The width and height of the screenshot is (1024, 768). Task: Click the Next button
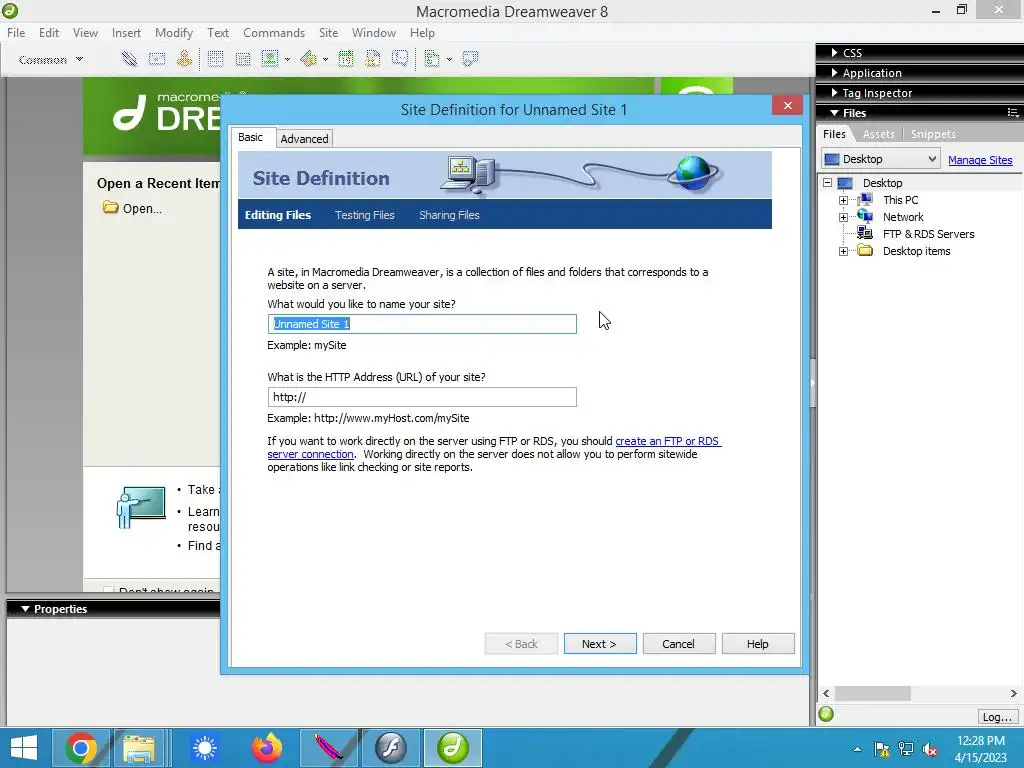pos(600,644)
